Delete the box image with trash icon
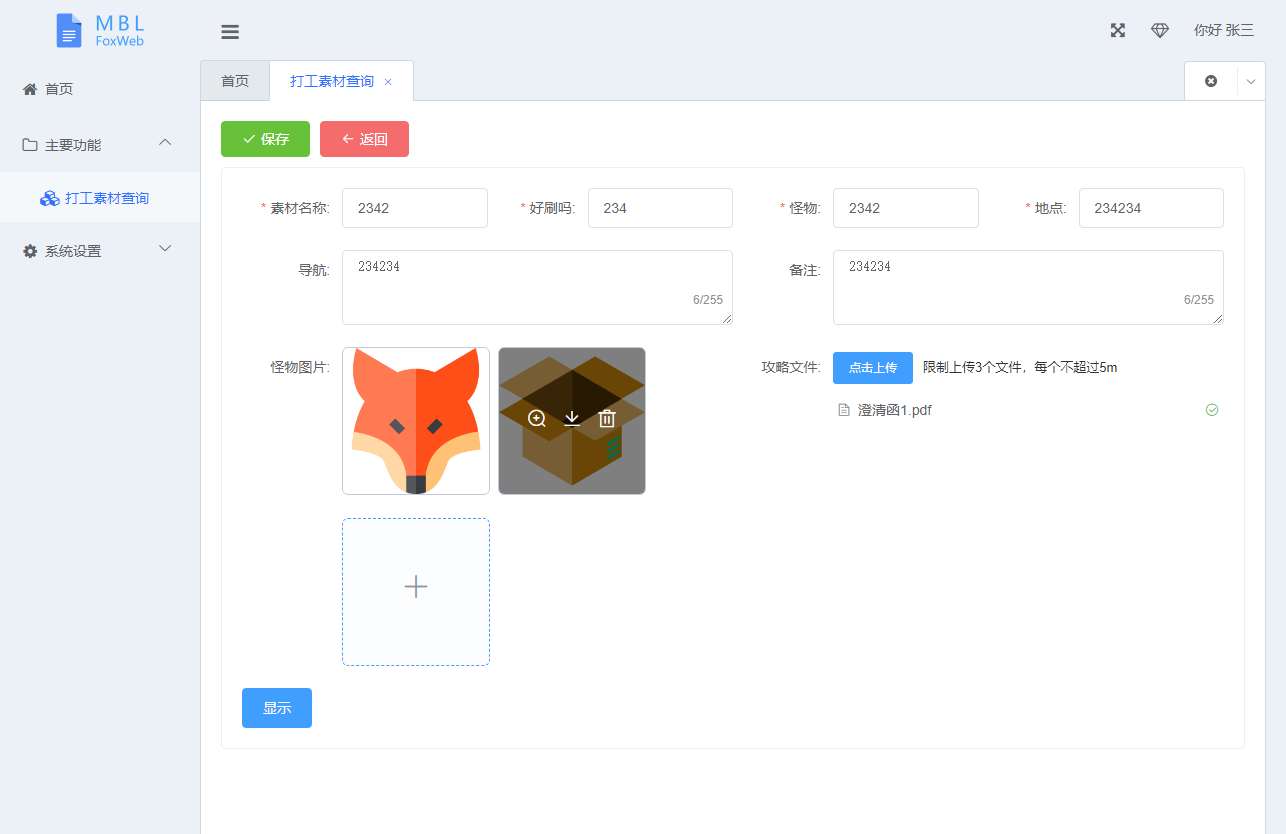1286x834 pixels. tap(607, 419)
